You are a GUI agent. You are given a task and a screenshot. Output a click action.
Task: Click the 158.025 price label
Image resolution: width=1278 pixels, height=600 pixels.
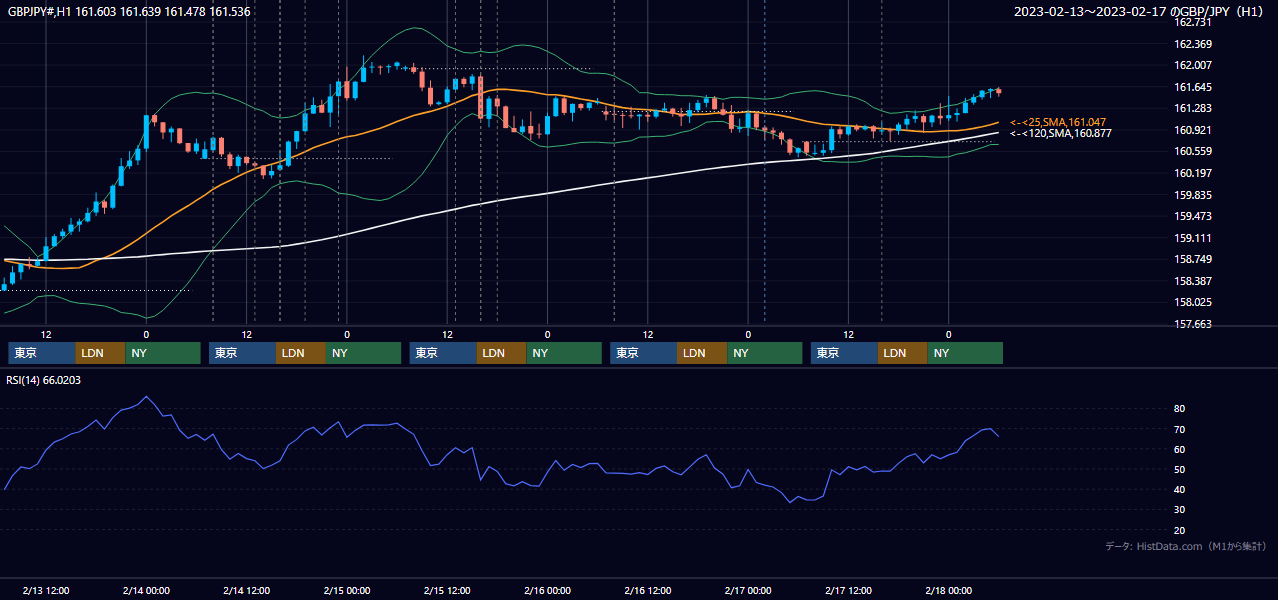1193,303
